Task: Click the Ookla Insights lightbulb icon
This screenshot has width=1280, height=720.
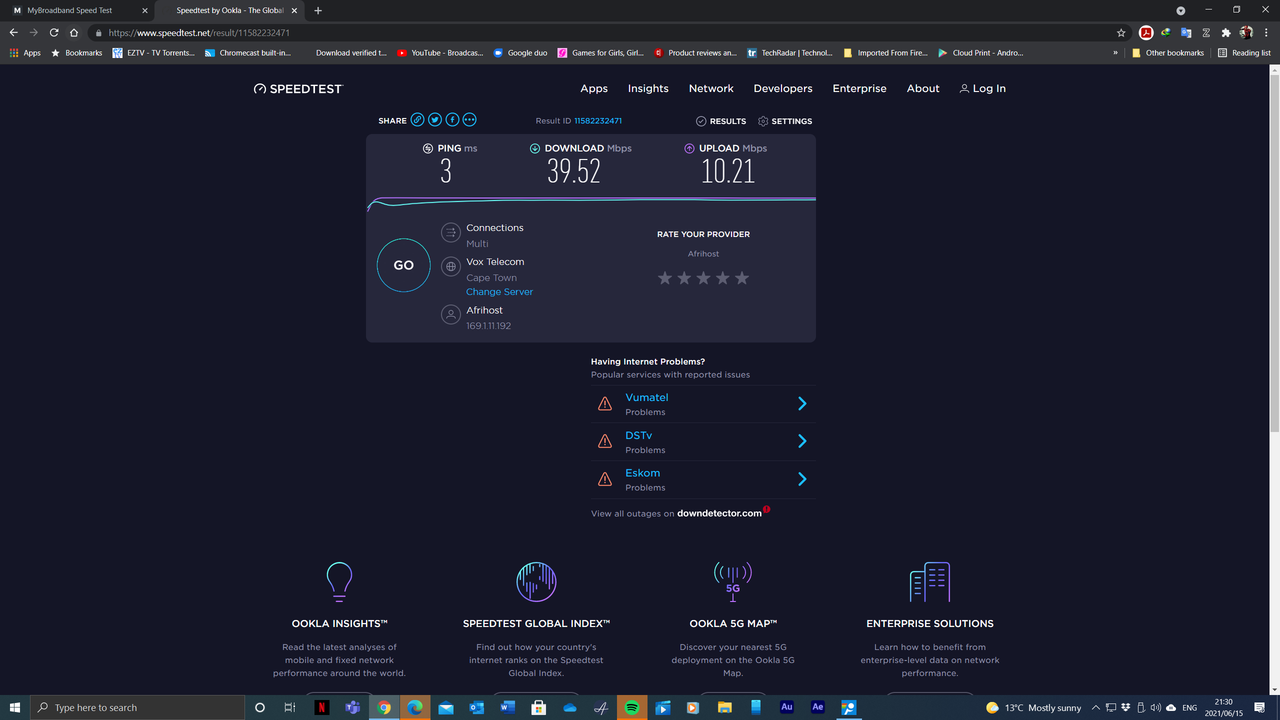Action: (340, 581)
